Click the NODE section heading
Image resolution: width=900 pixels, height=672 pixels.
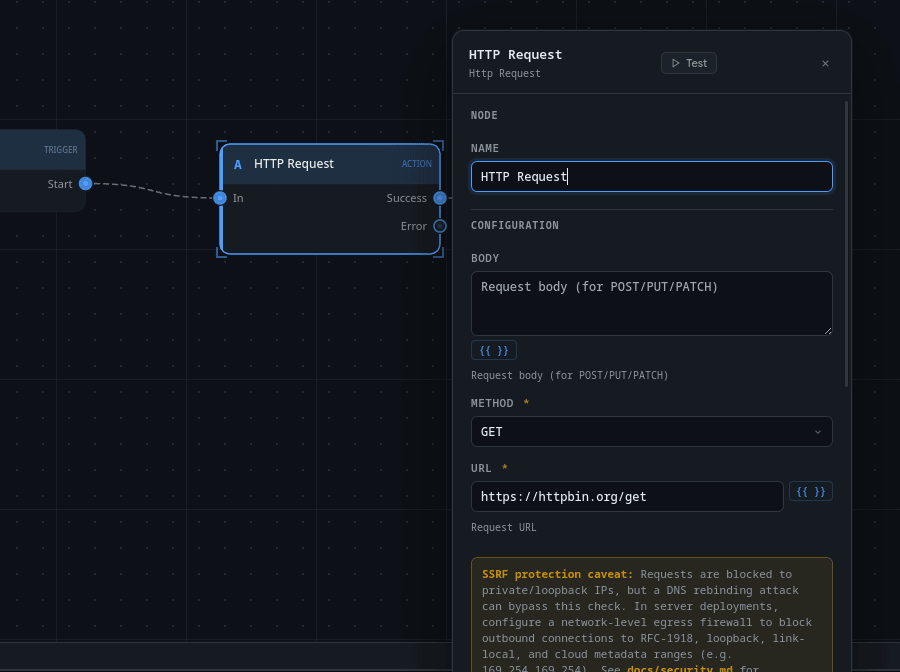click(484, 115)
